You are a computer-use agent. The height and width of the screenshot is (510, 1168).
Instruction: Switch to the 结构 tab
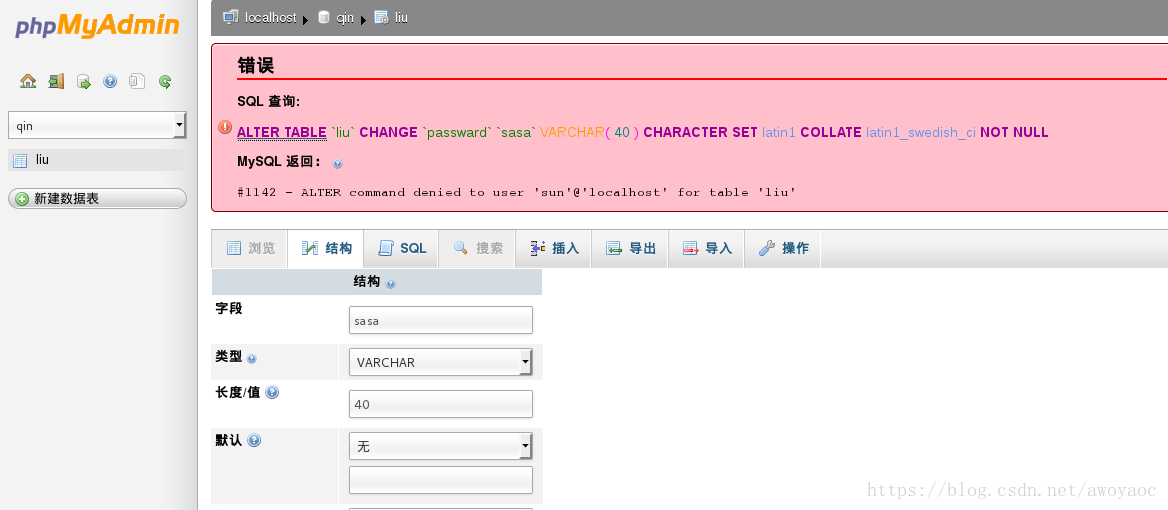(x=326, y=249)
